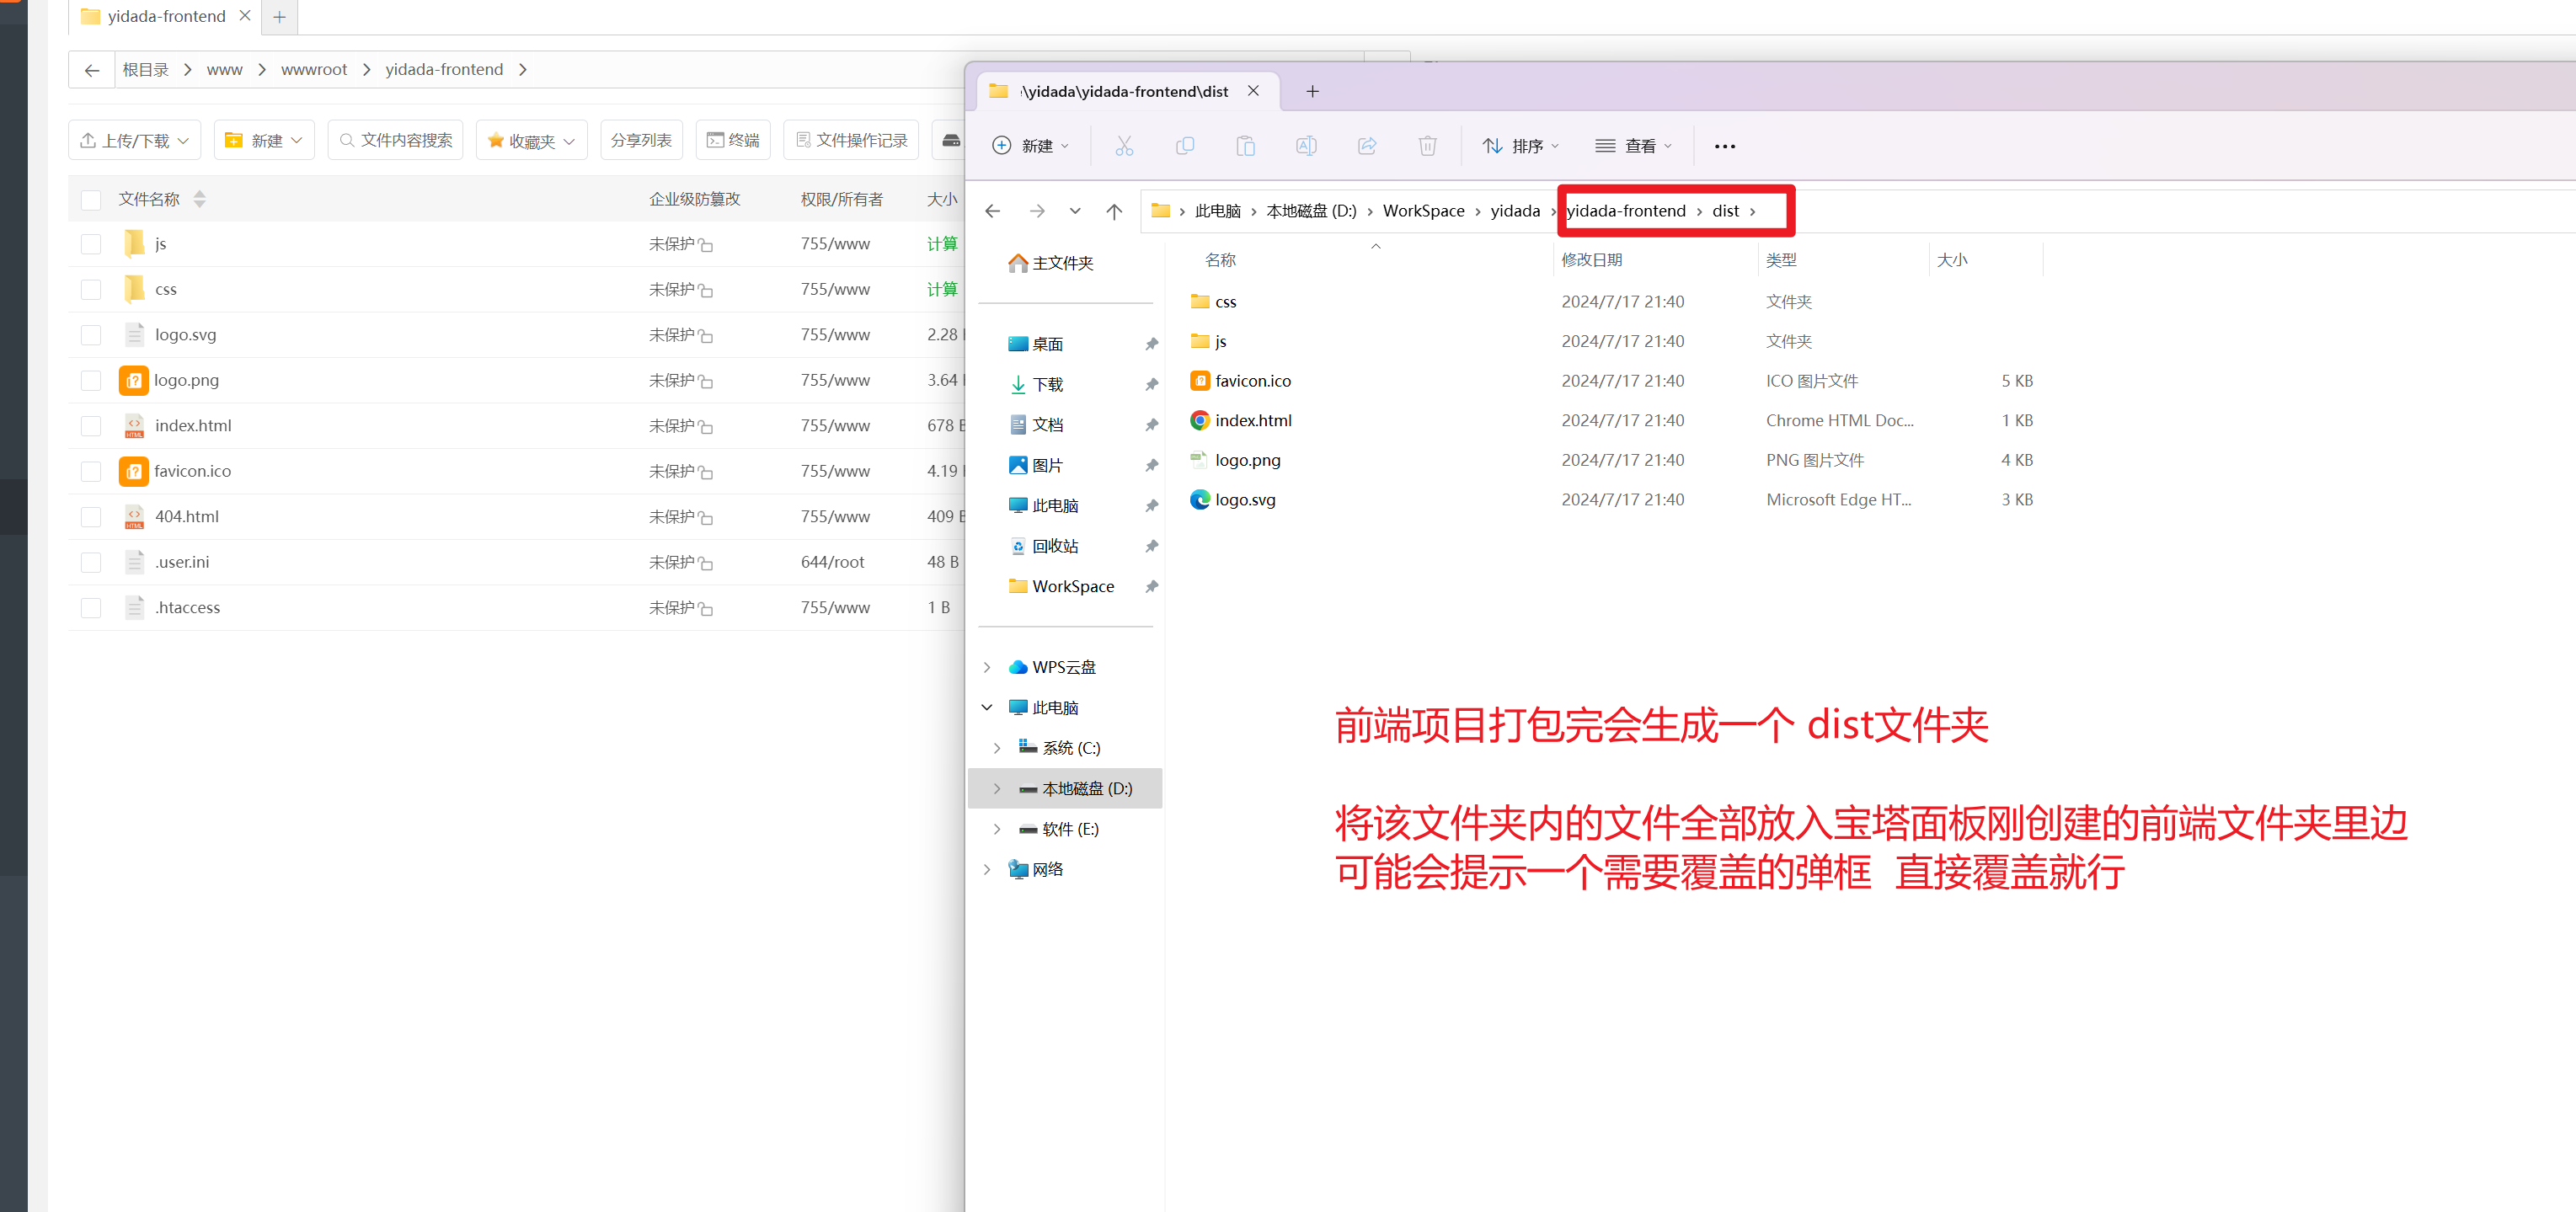
Task: Select logo.svg Edge file in Explorer
Action: tap(1244, 500)
